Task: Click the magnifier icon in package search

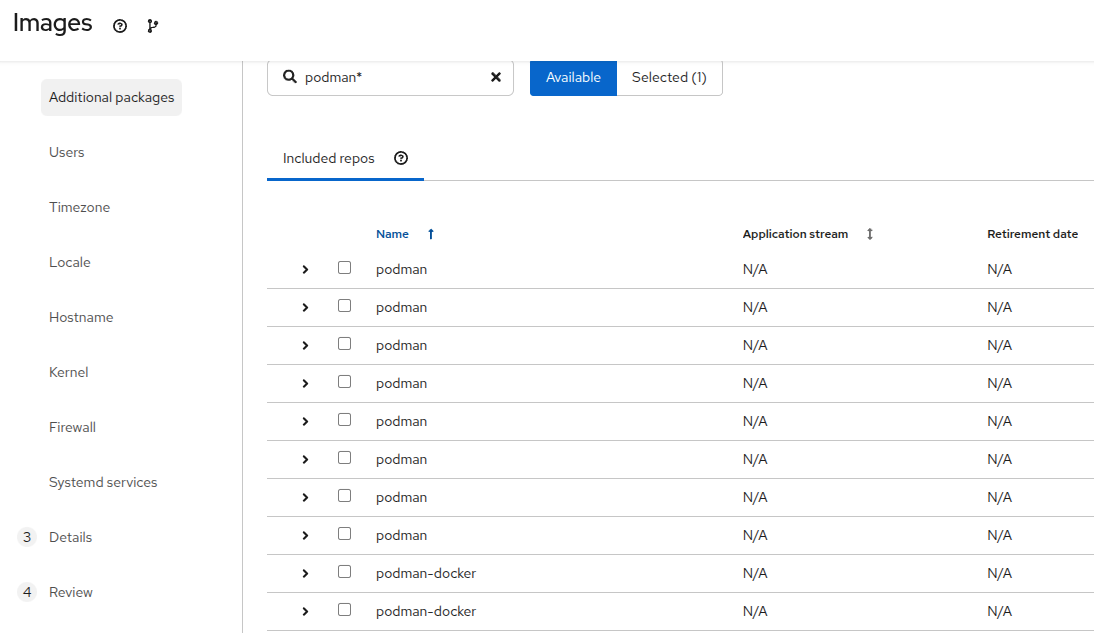Action: [x=290, y=77]
